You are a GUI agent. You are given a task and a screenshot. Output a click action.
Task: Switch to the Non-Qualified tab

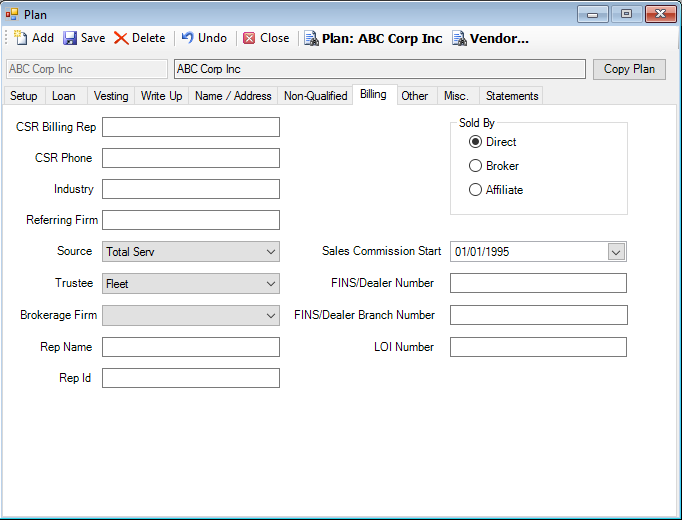pyautogui.click(x=315, y=96)
